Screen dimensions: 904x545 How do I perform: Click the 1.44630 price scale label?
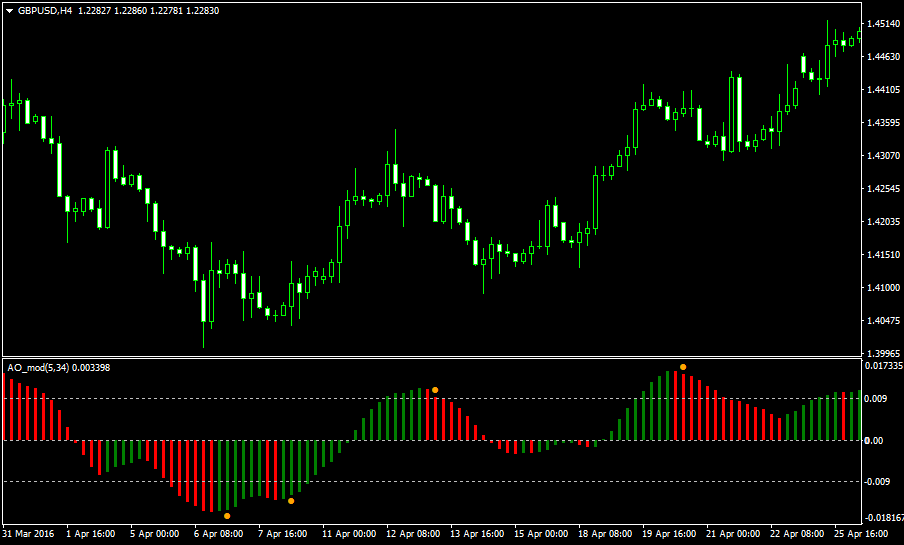point(883,57)
